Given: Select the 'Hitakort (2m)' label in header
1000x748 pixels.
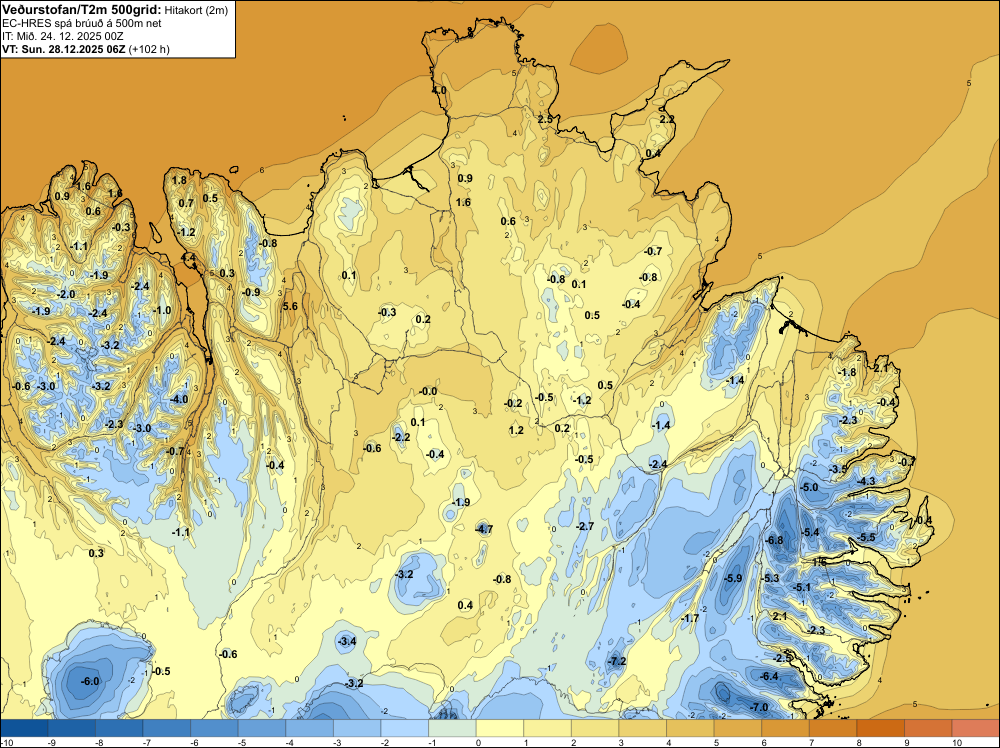Looking at the screenshot, I should [x=196, y=10].
